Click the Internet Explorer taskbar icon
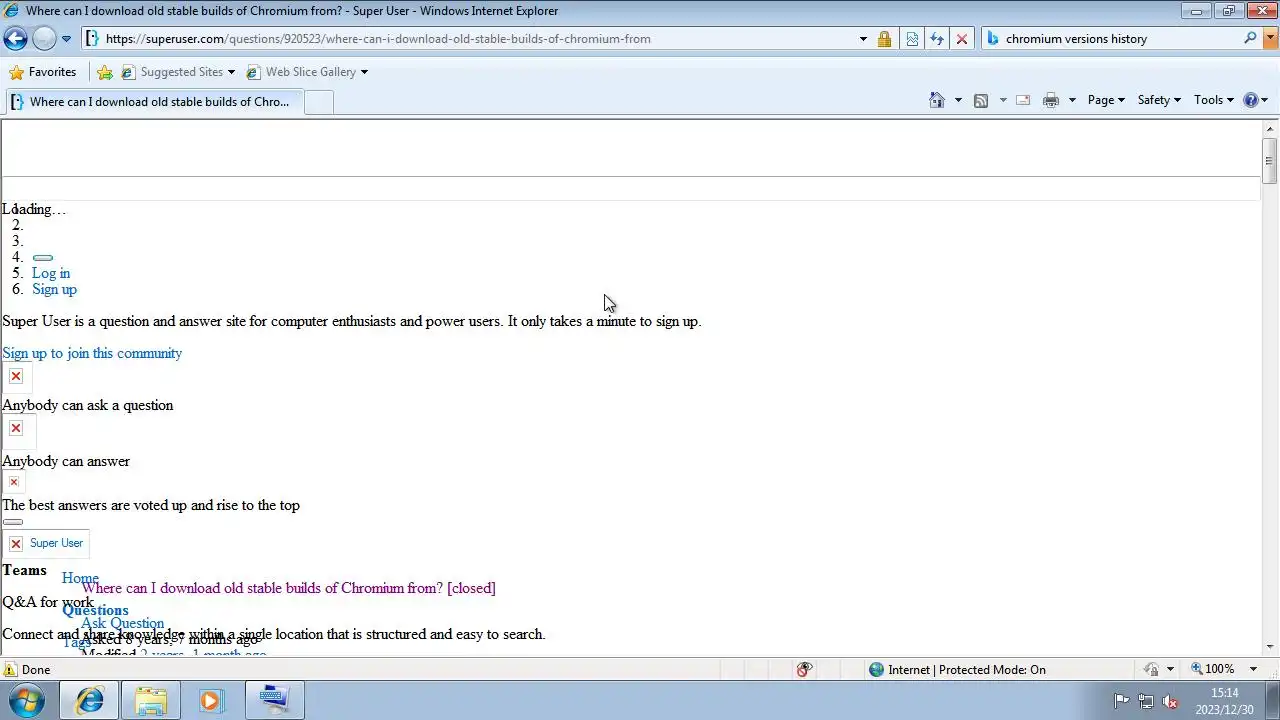 click(x=89, y=700)
